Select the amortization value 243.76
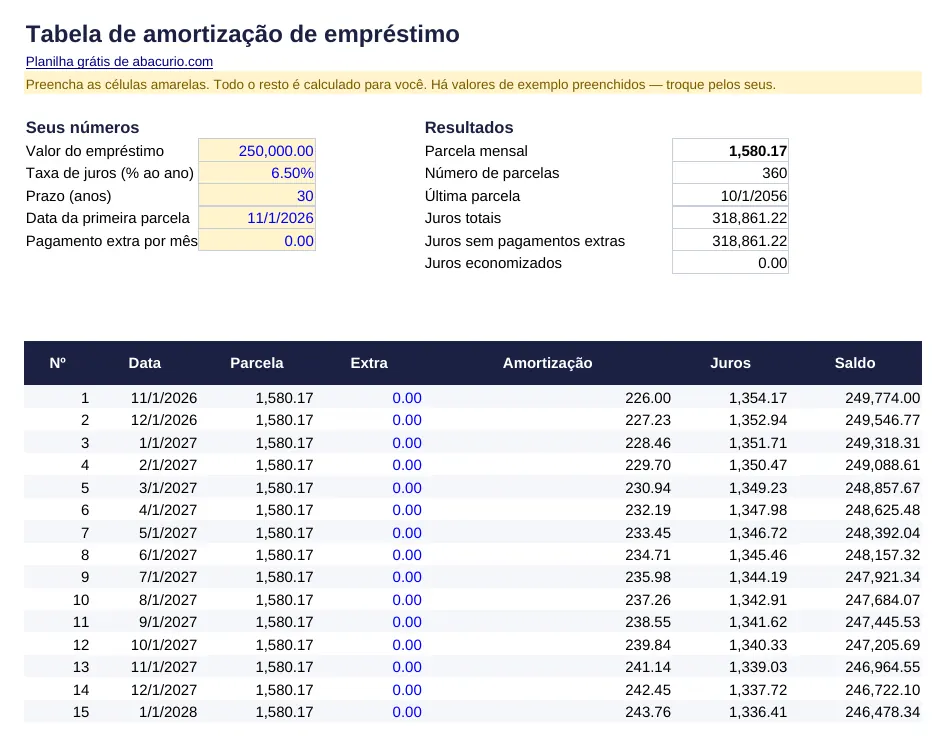This screenshot has height=746, width=946. click(x=647, y=712)
